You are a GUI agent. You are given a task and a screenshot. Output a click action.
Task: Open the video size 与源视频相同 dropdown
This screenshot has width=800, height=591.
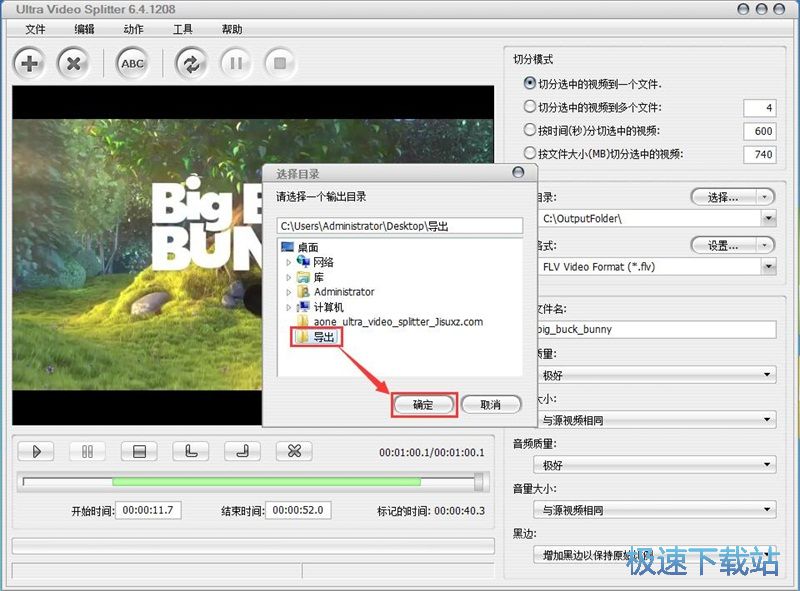pos(767,420)
